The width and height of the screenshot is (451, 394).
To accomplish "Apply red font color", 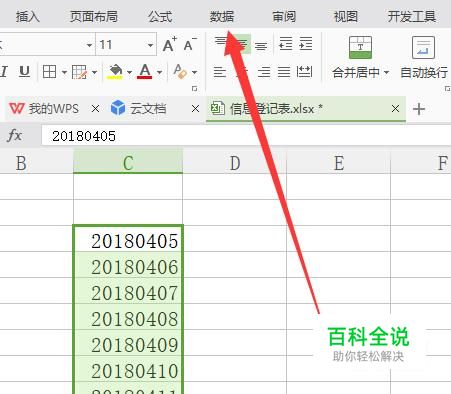I will [145, 71].
